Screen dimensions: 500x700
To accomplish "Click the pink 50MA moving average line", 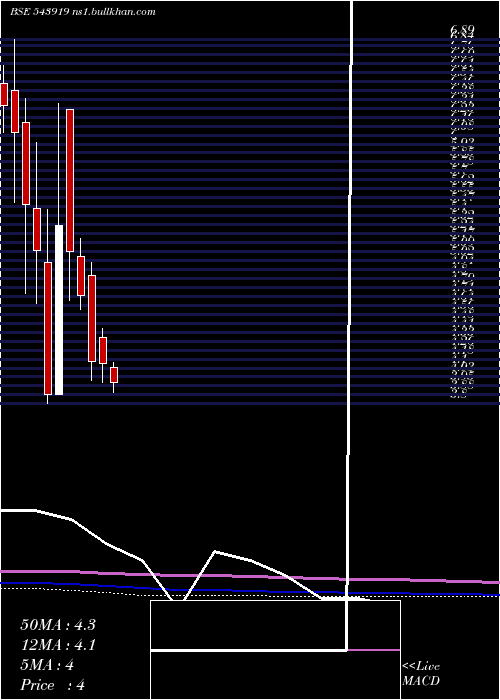I will pyautogui.click(x=250, y=576).
